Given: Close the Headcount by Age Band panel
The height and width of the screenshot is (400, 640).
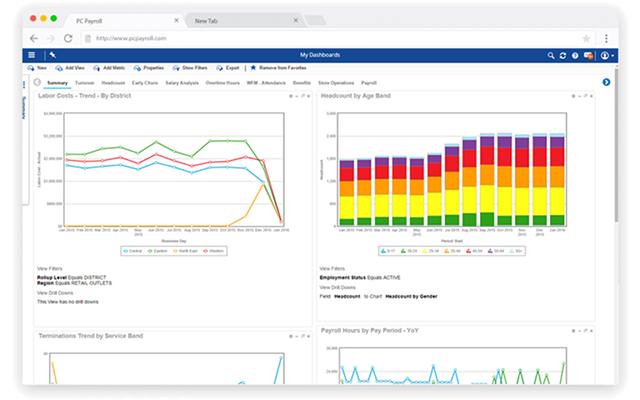Looking at the screenshot, I should click(591, 96).
